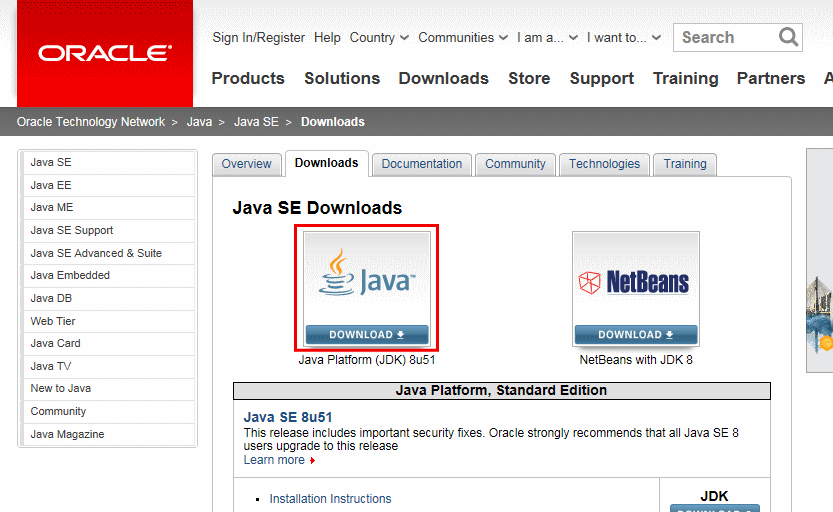
Task: Open the "I am a..." dropdown
Action: pos(545,38)
